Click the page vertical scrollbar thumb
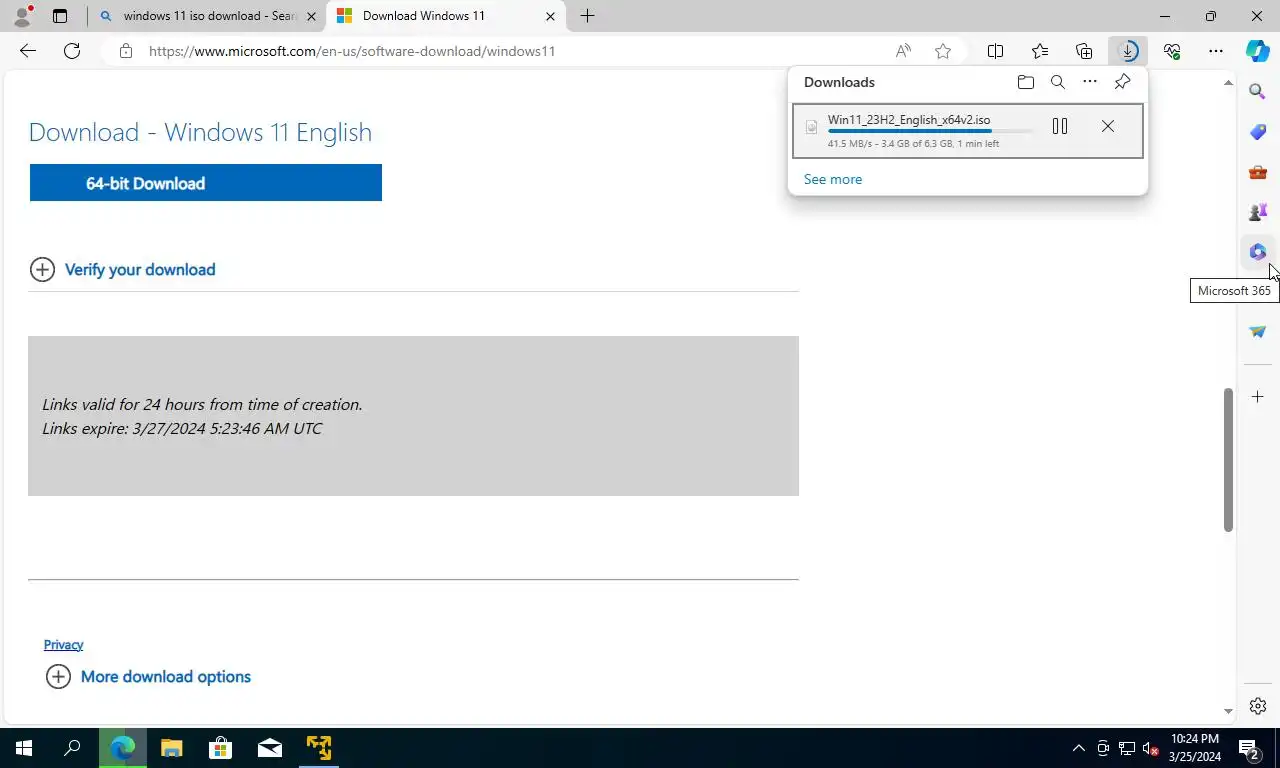The image size is (1280, 768). tap(1229, 459)
